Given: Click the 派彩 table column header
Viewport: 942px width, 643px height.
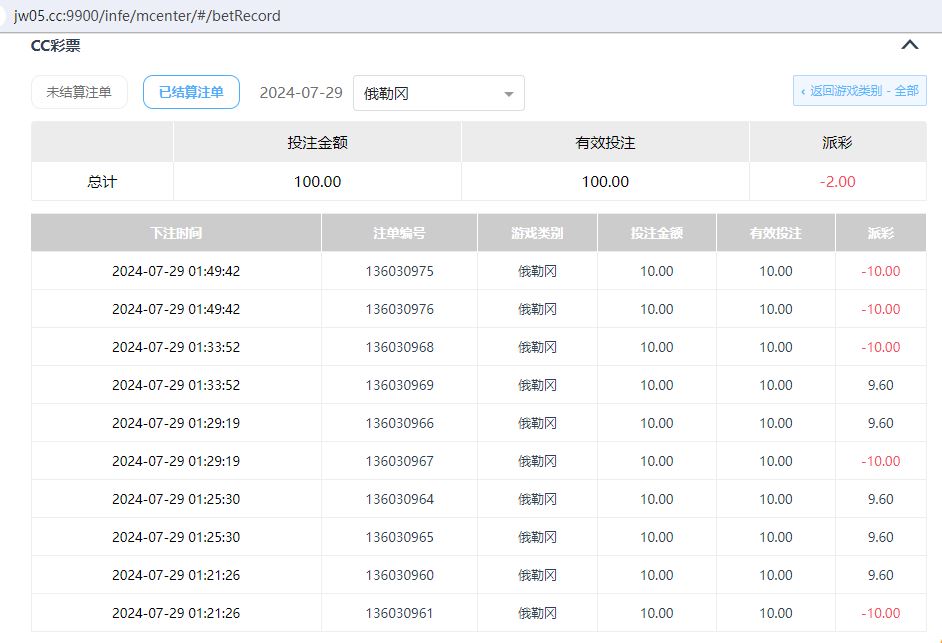Looking at the screenshot, I should (x=880, y=233).
